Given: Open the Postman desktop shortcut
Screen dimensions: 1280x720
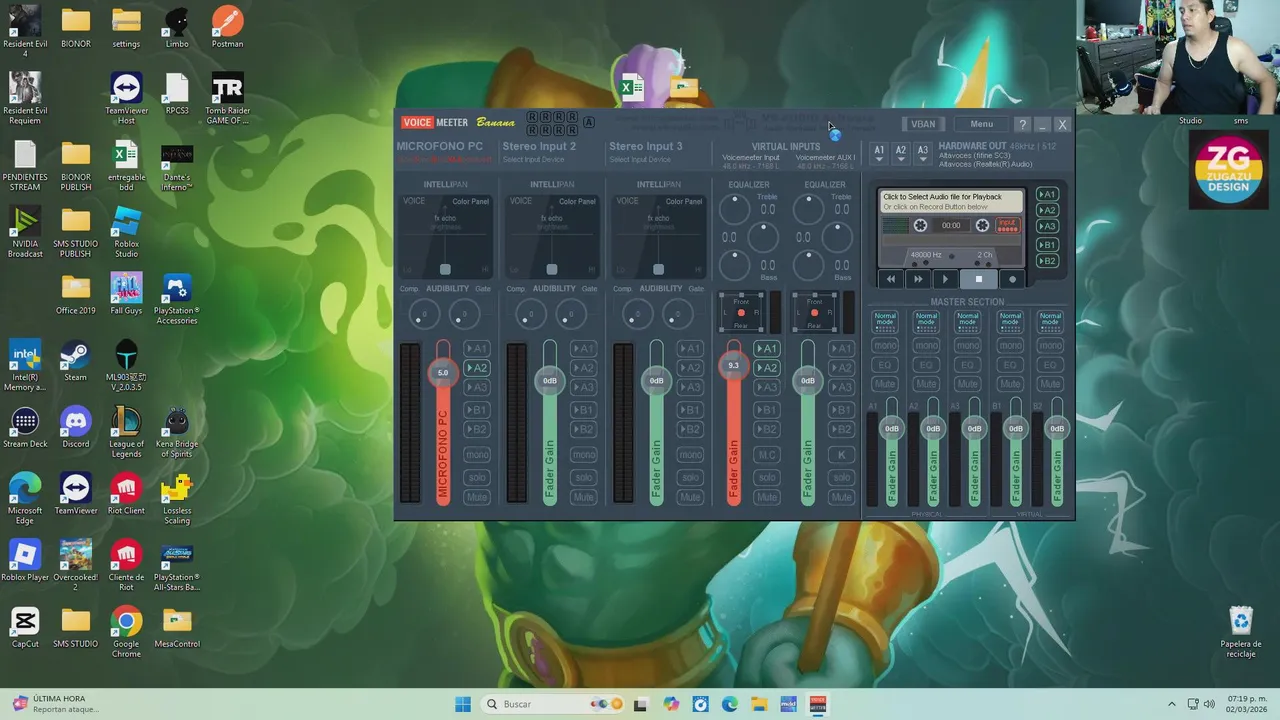Looking at the screenshot, I should (227, 27).
